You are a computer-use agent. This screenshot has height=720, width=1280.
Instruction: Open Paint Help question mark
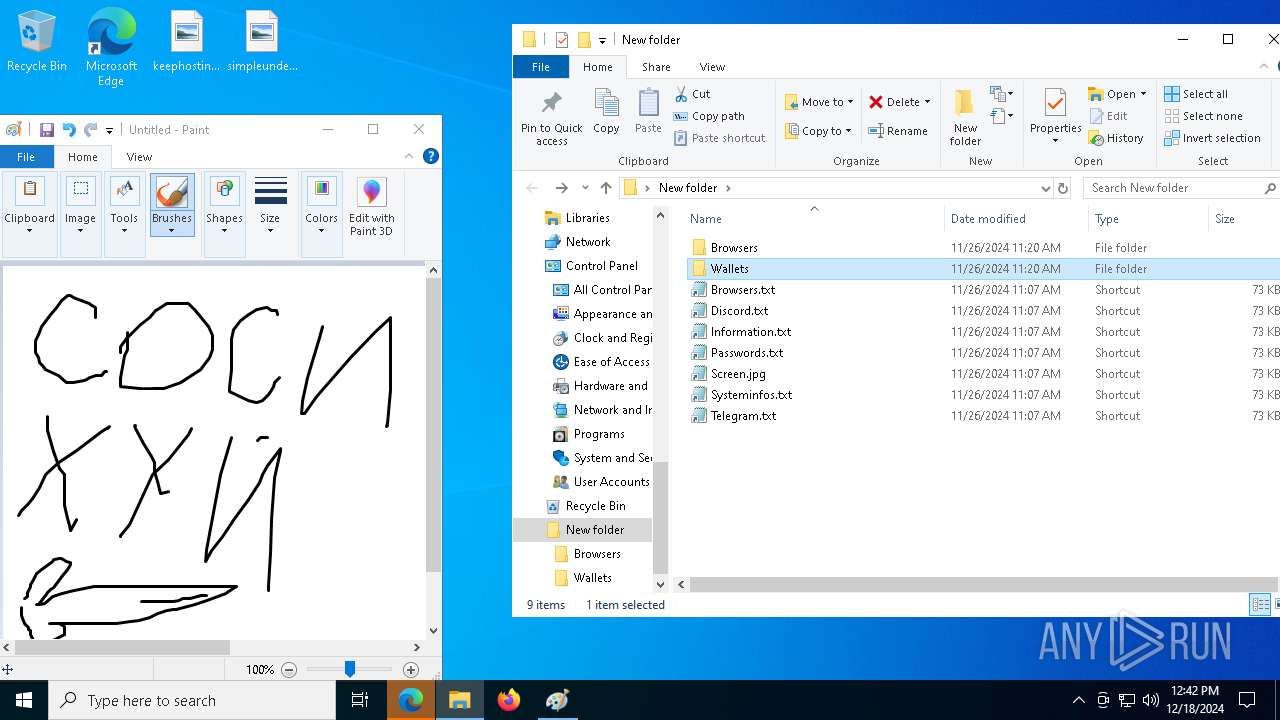[431, 156]
